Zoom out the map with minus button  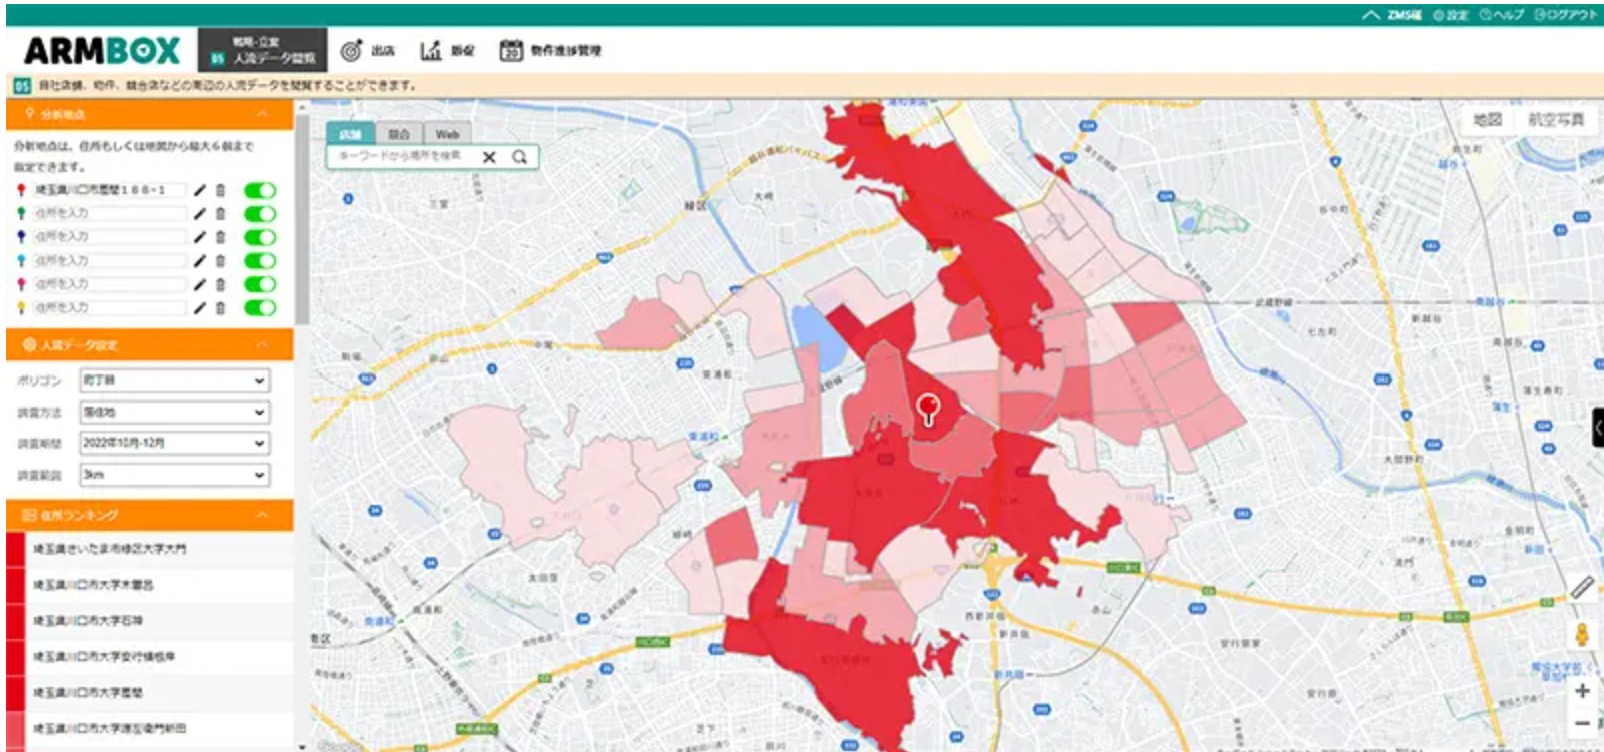tap(1581, 723)
